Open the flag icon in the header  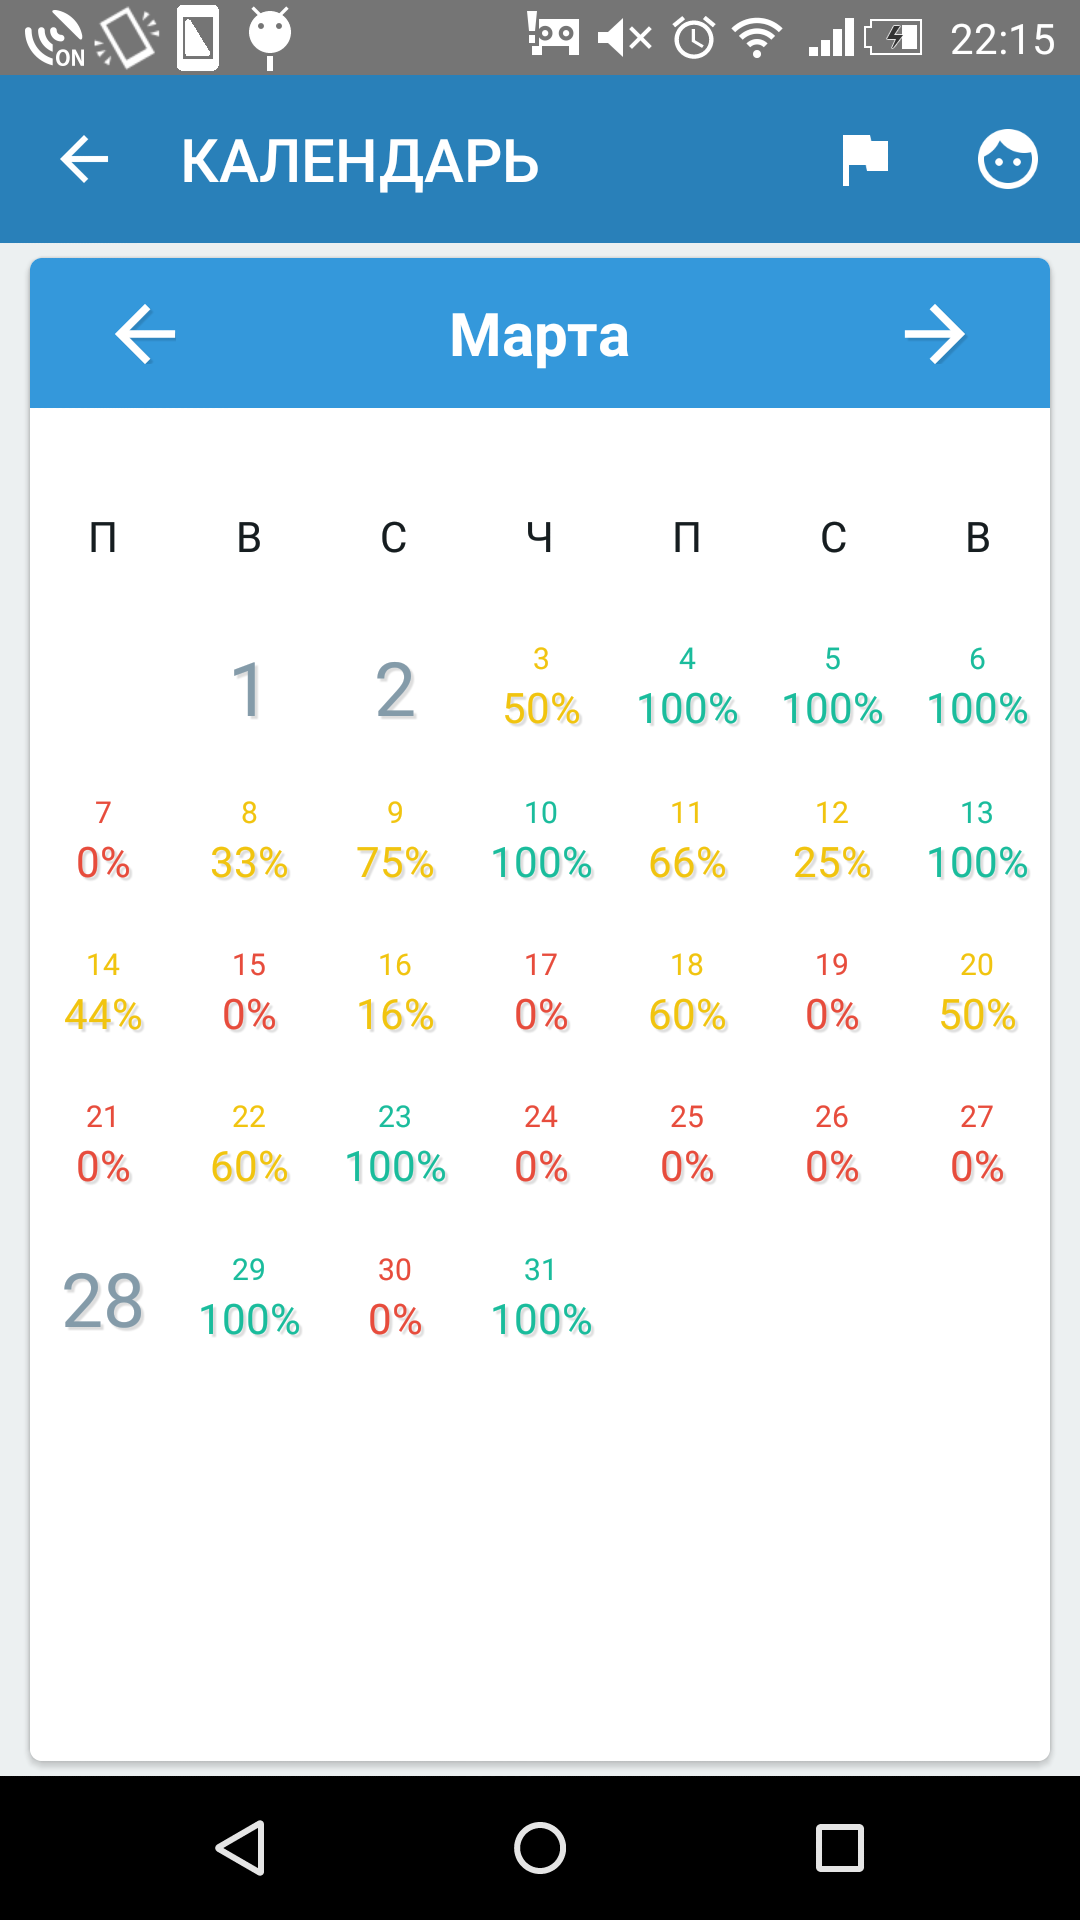click(865, 160)
